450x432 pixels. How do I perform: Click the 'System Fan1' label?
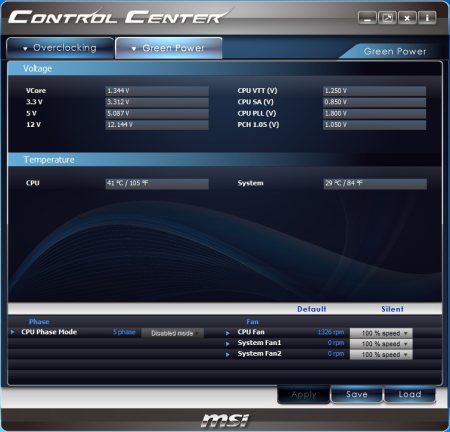click(259, 343)
